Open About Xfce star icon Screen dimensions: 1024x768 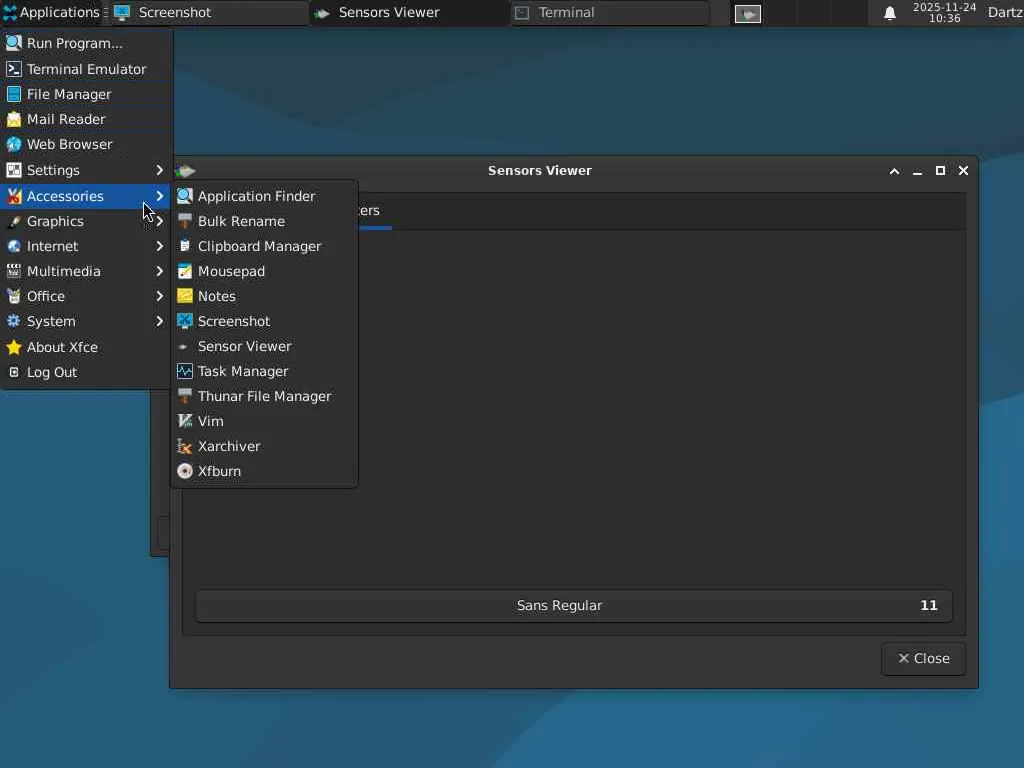pyautogui.click(x=14, y=347)
